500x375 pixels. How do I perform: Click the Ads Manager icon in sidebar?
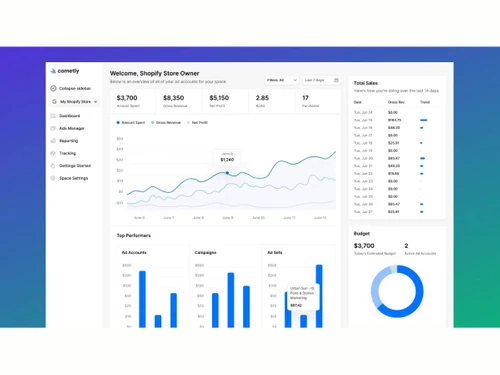click(x=53, y=128)
